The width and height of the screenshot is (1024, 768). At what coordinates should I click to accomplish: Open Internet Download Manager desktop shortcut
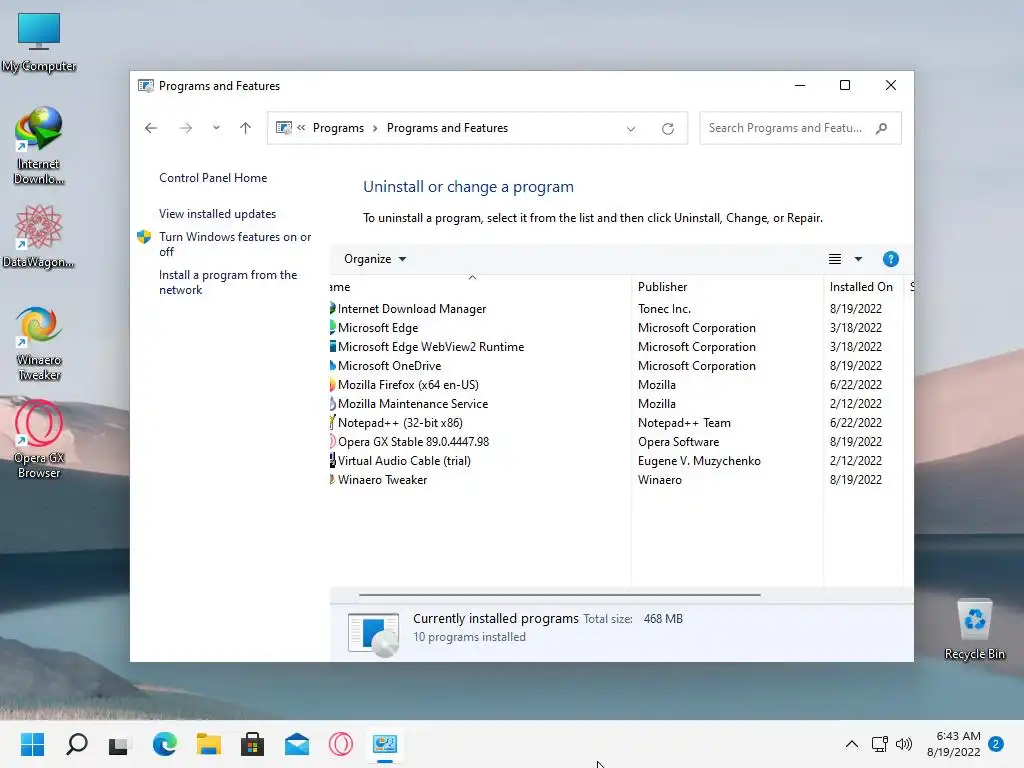[39, 146]
